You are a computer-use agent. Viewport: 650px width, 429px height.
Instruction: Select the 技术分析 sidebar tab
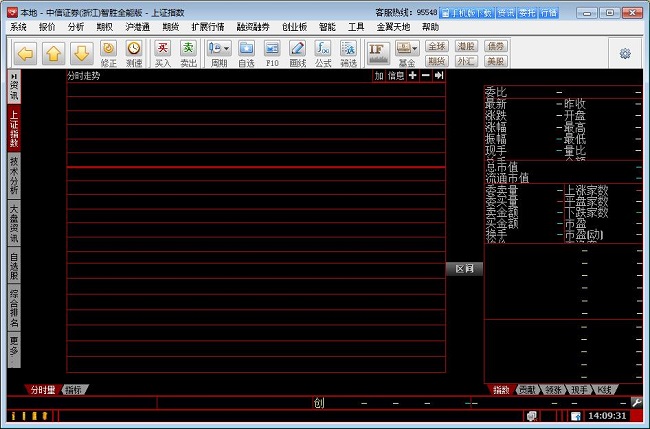(14, 176)
